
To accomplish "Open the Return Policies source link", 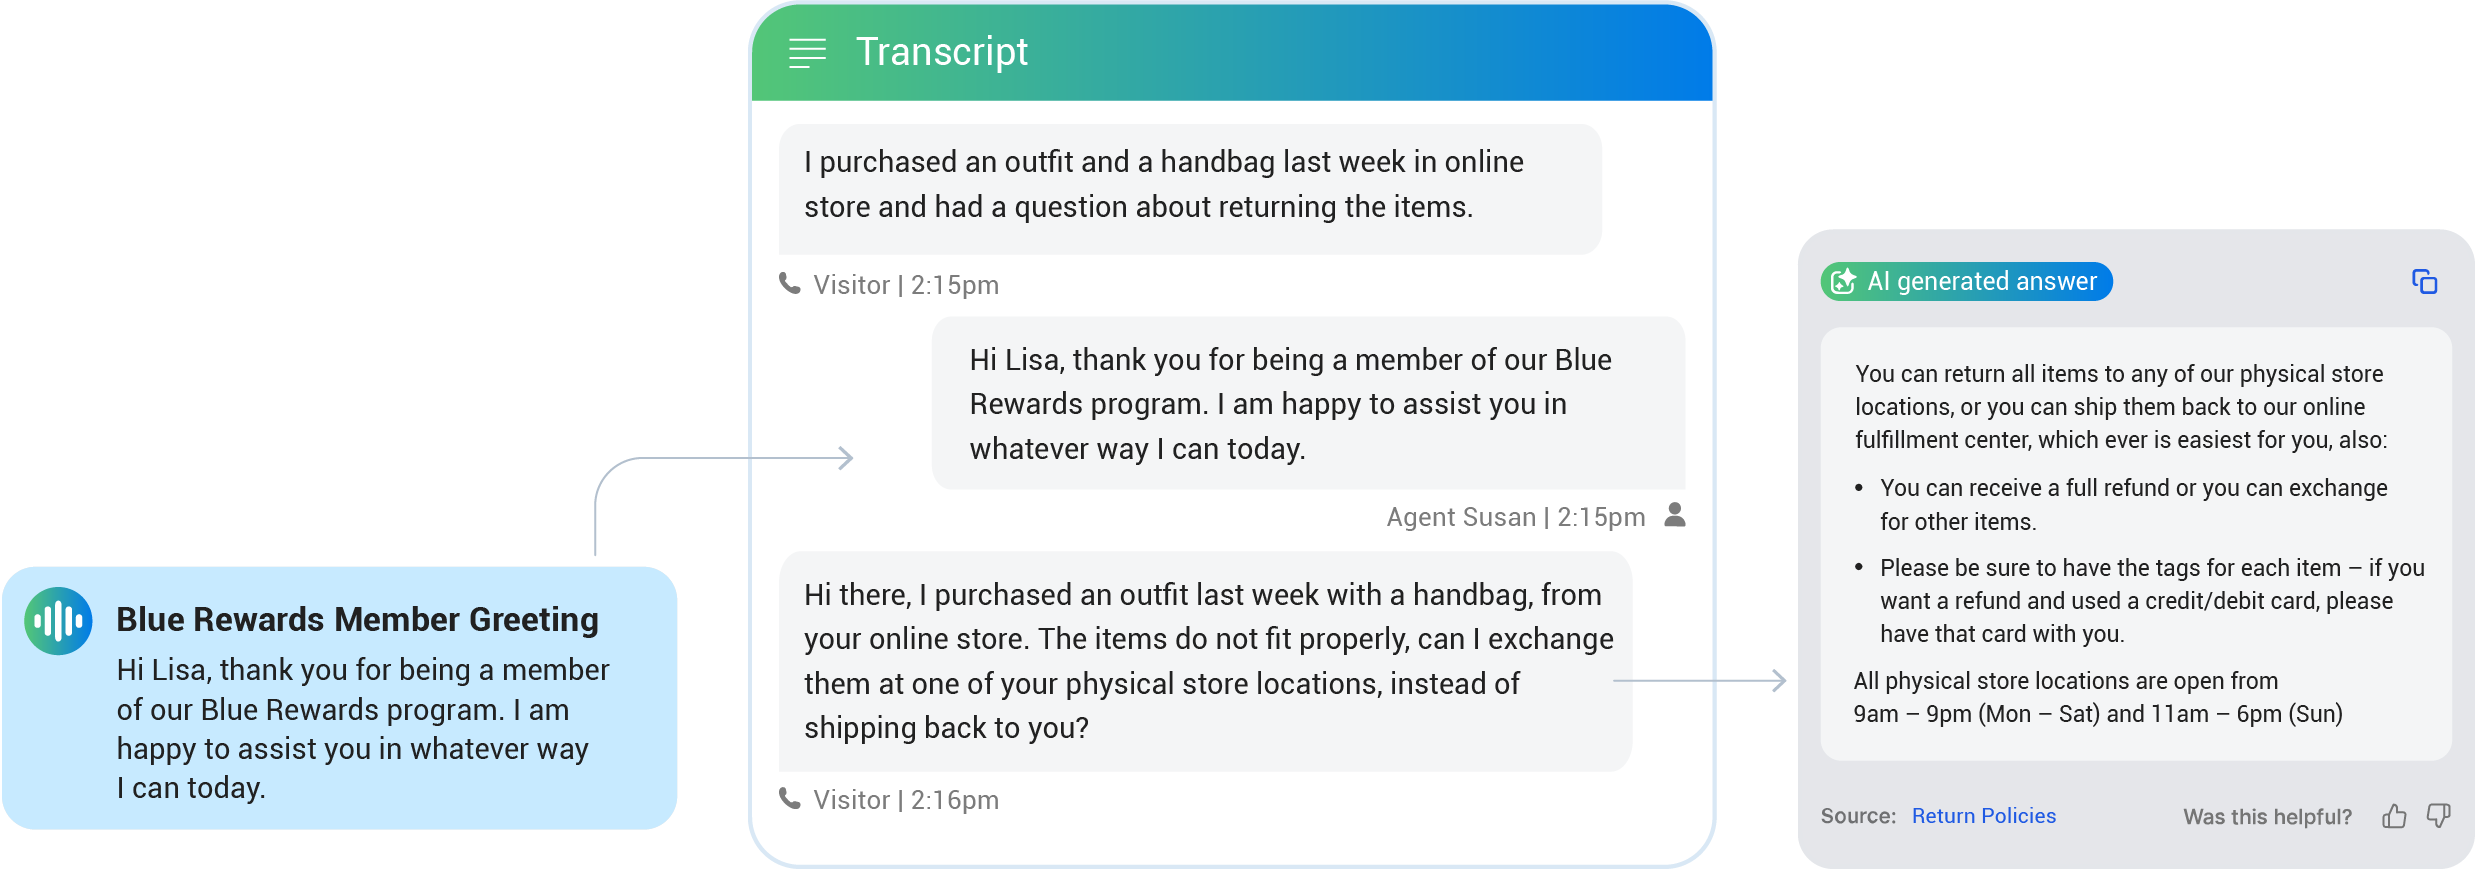I will [1983, 816].
